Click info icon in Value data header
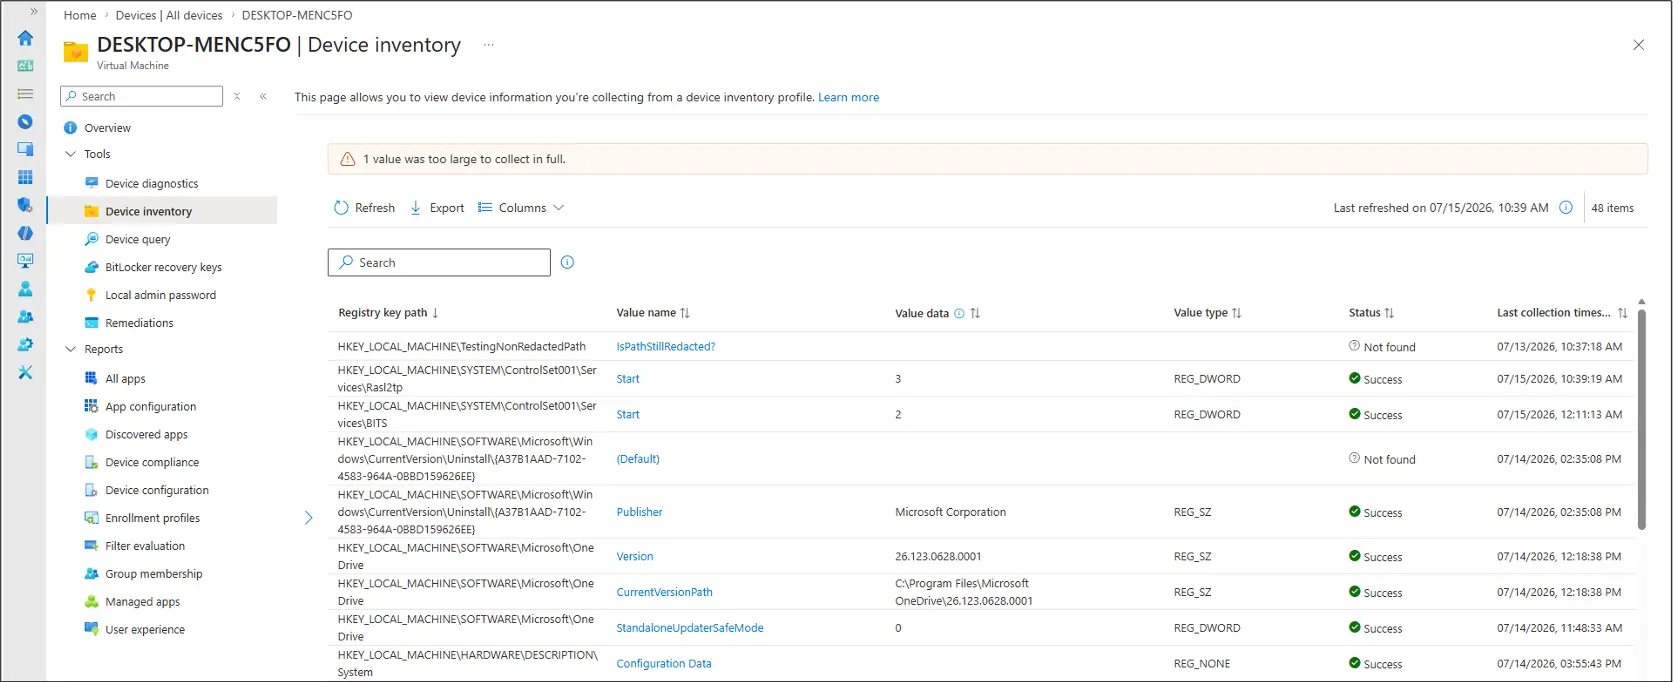This screenshot has height=682, width=1673. tap(959, 313)
